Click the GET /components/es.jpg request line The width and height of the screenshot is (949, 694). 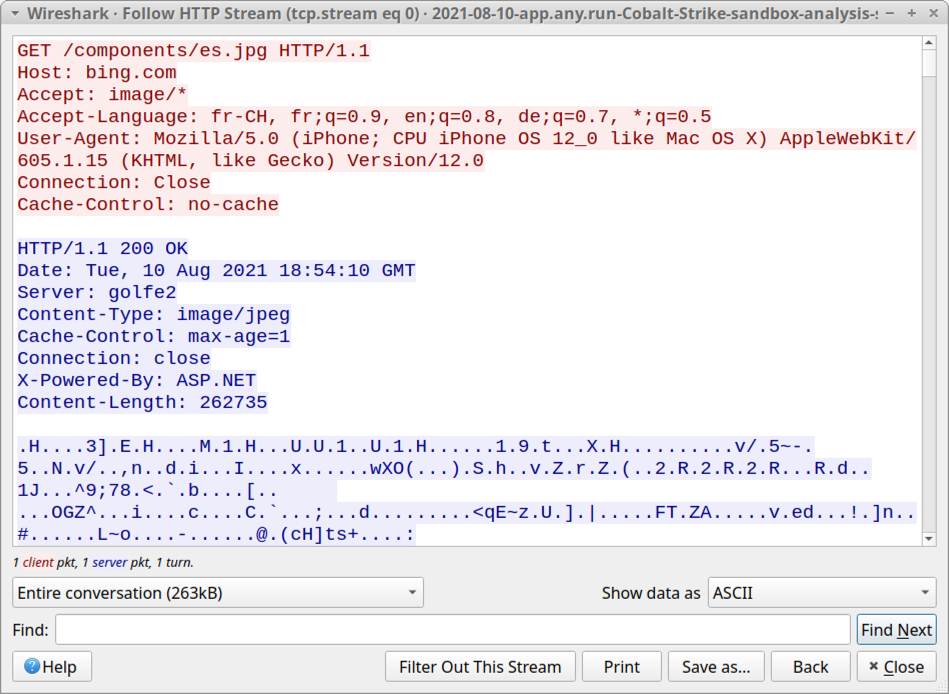click(x=194, y=51)
